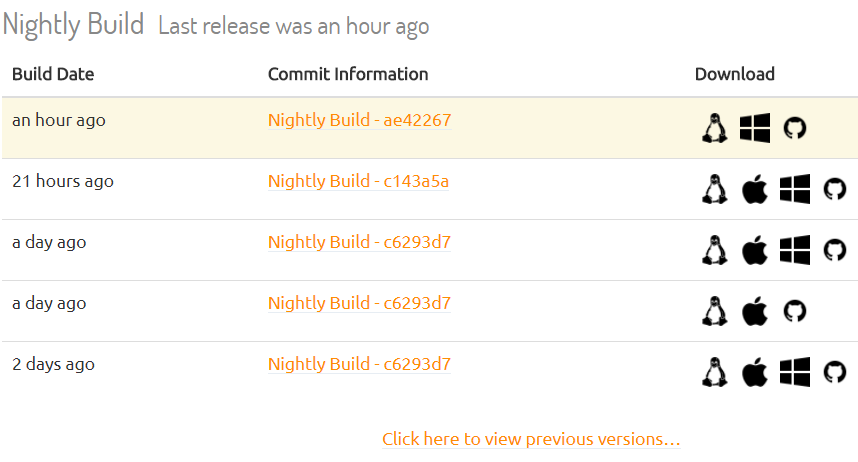Click here to view previous versions link
The height and width of the screenshot is (462, 858).
[531, 439]
